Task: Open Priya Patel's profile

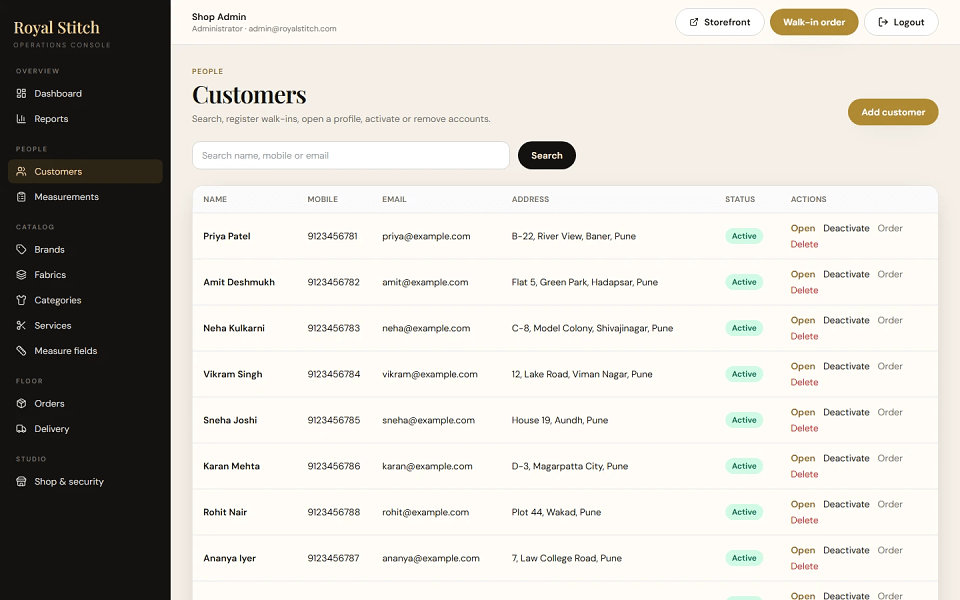Action: click(x=803, y=228)
